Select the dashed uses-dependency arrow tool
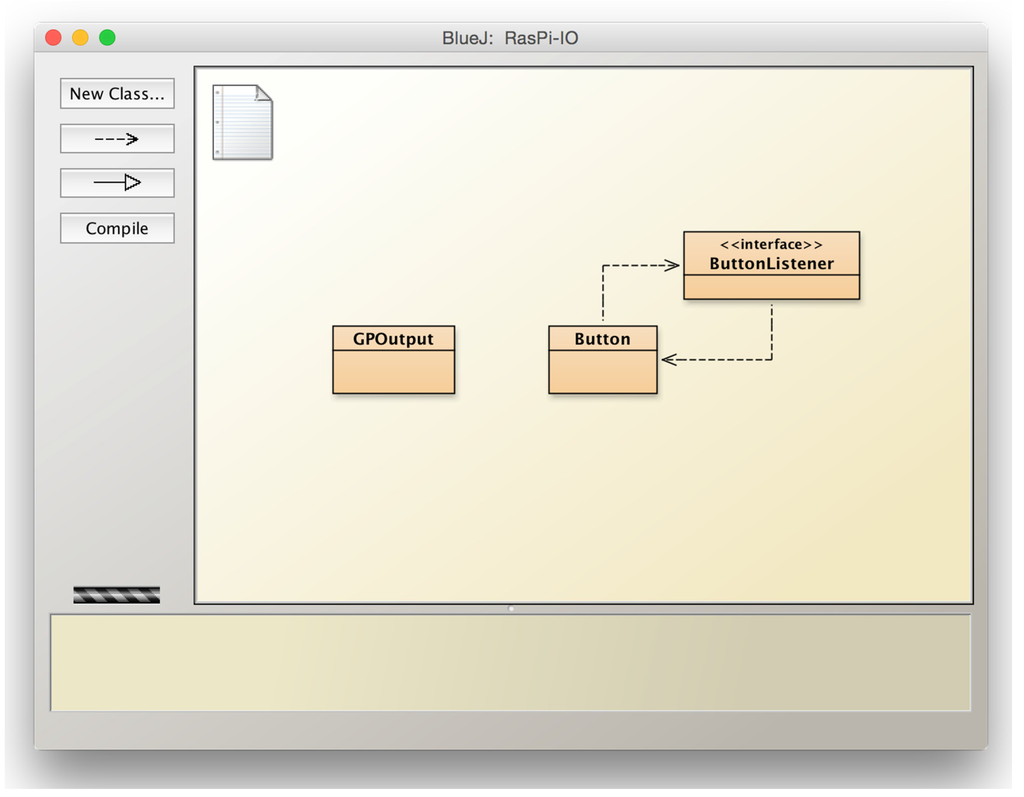This screenshot has width=1024, height=797. (x=117, y=139)
